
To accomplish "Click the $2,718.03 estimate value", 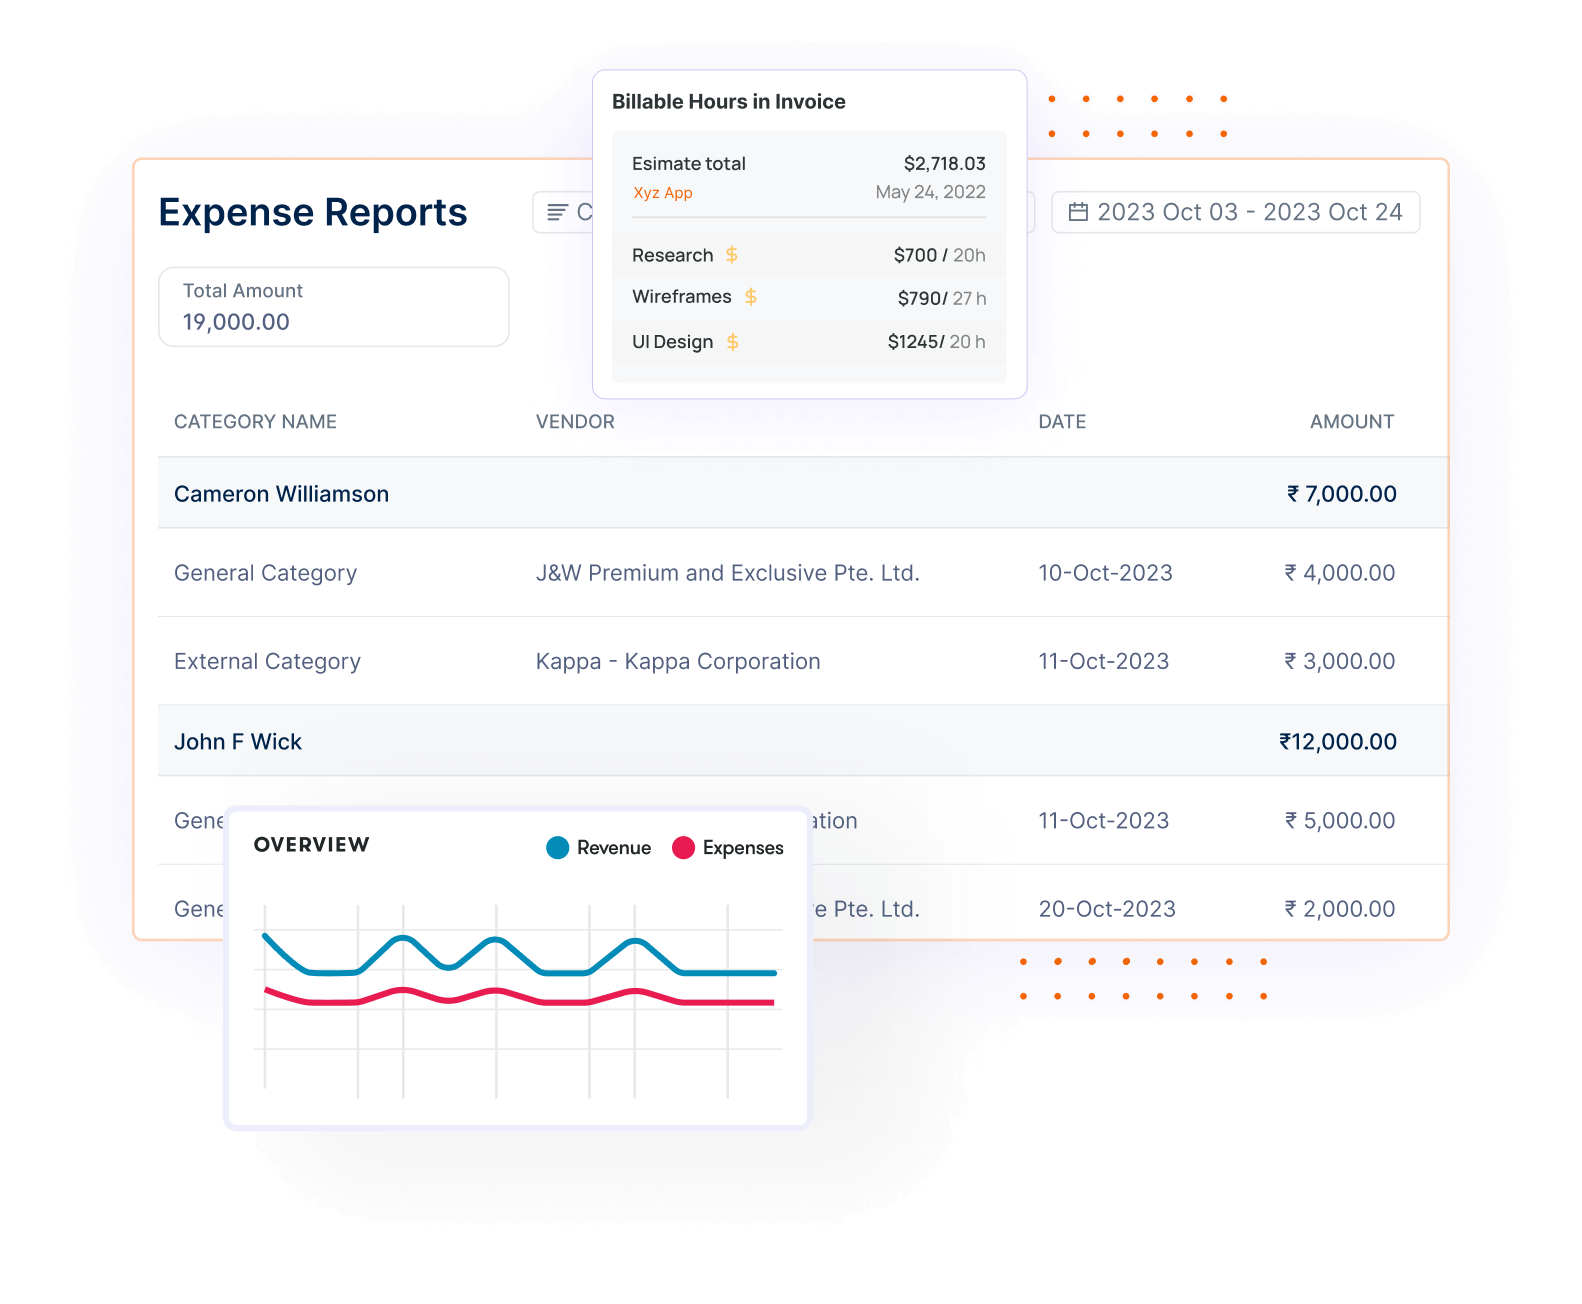I will 944,164.
